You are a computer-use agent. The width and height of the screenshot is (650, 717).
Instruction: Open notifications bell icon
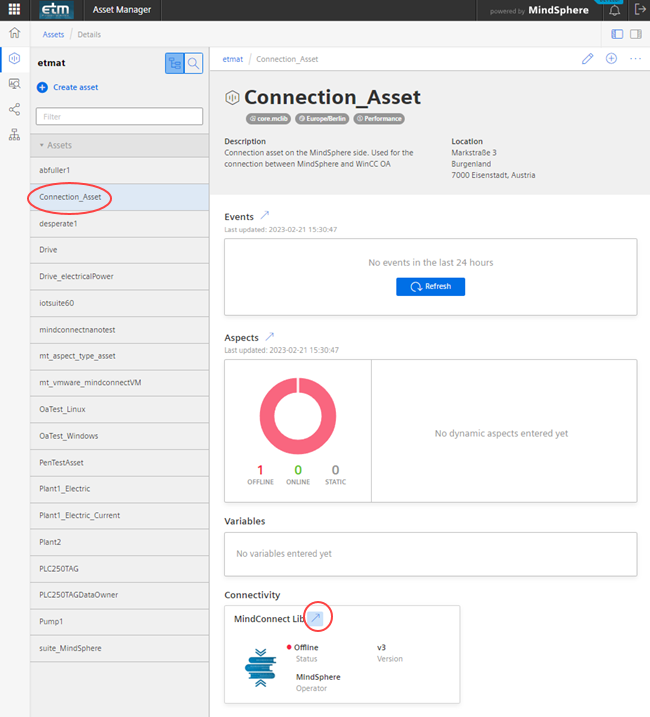point(615,10)
